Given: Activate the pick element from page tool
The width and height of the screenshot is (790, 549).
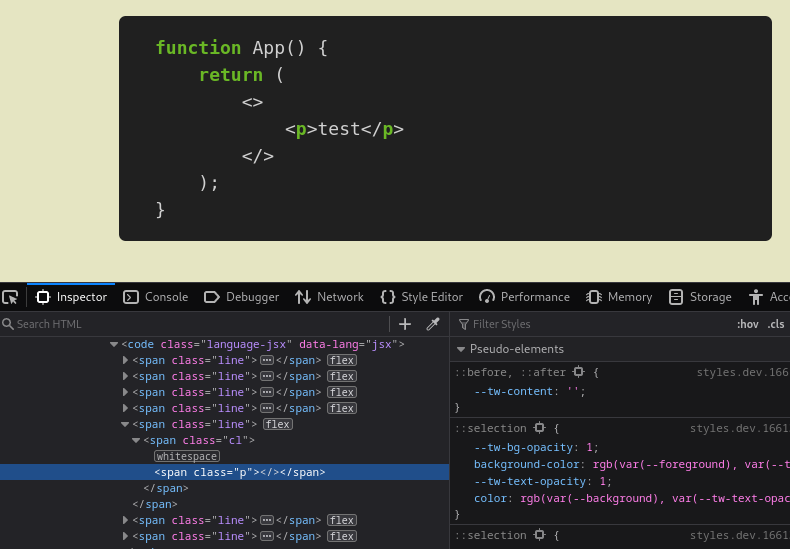Looking at the screenshot, I should pos(10,297).
